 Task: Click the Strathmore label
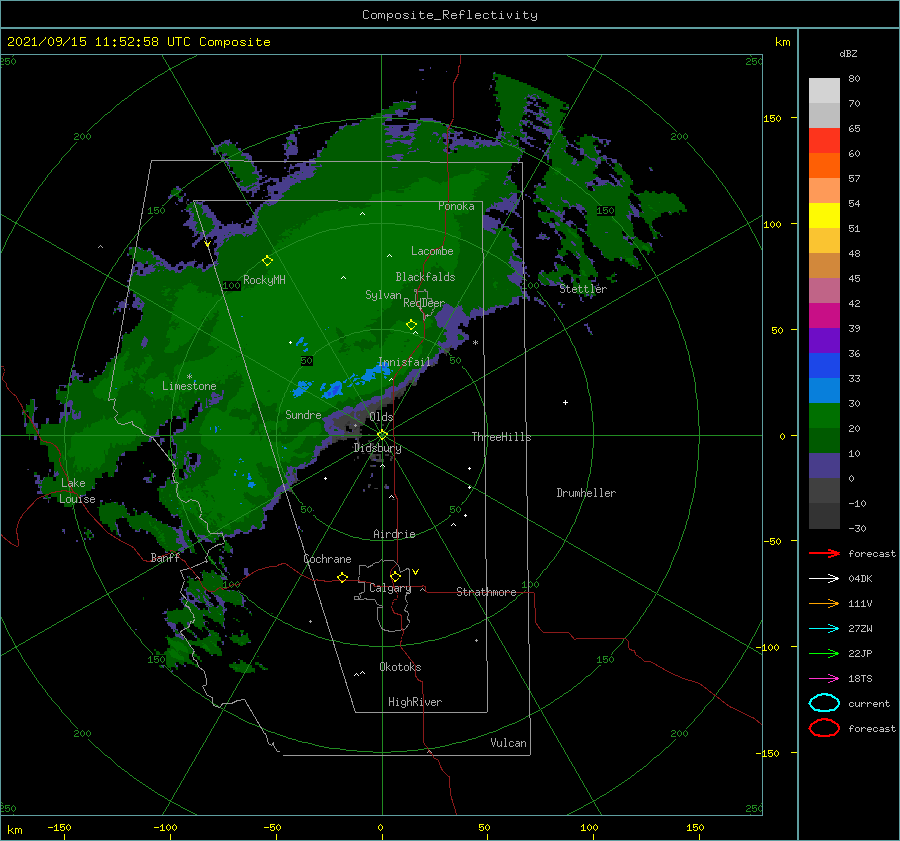pos(486,592)
